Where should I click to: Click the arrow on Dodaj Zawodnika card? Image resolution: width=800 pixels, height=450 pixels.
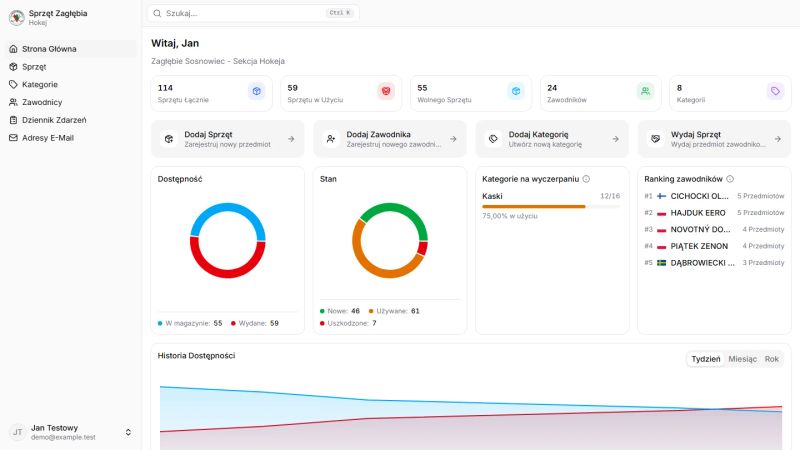453,139
